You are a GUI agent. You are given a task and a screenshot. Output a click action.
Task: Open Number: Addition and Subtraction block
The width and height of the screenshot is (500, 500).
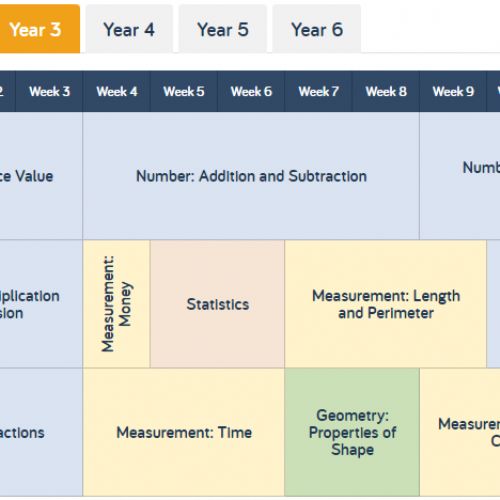pyautogui.click(x=251, y=176)
